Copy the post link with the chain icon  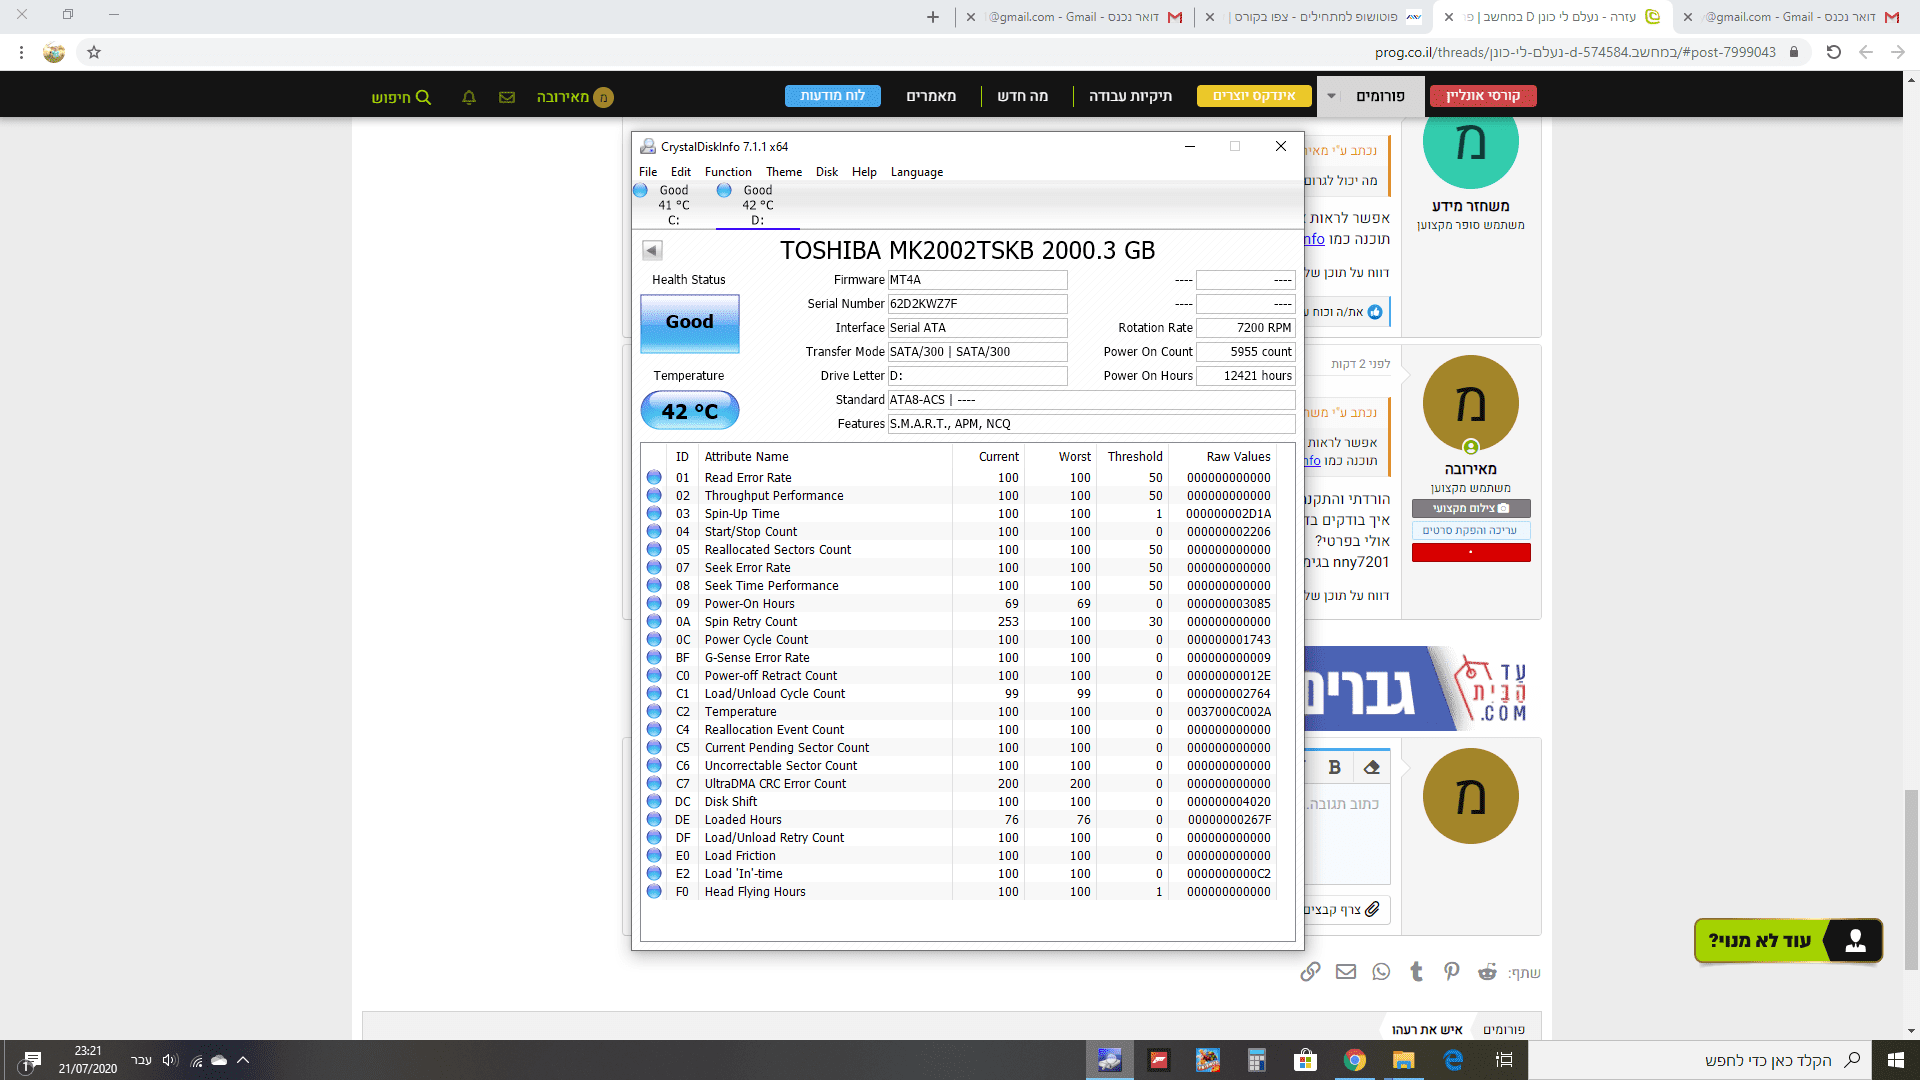tap(1310, 971)
